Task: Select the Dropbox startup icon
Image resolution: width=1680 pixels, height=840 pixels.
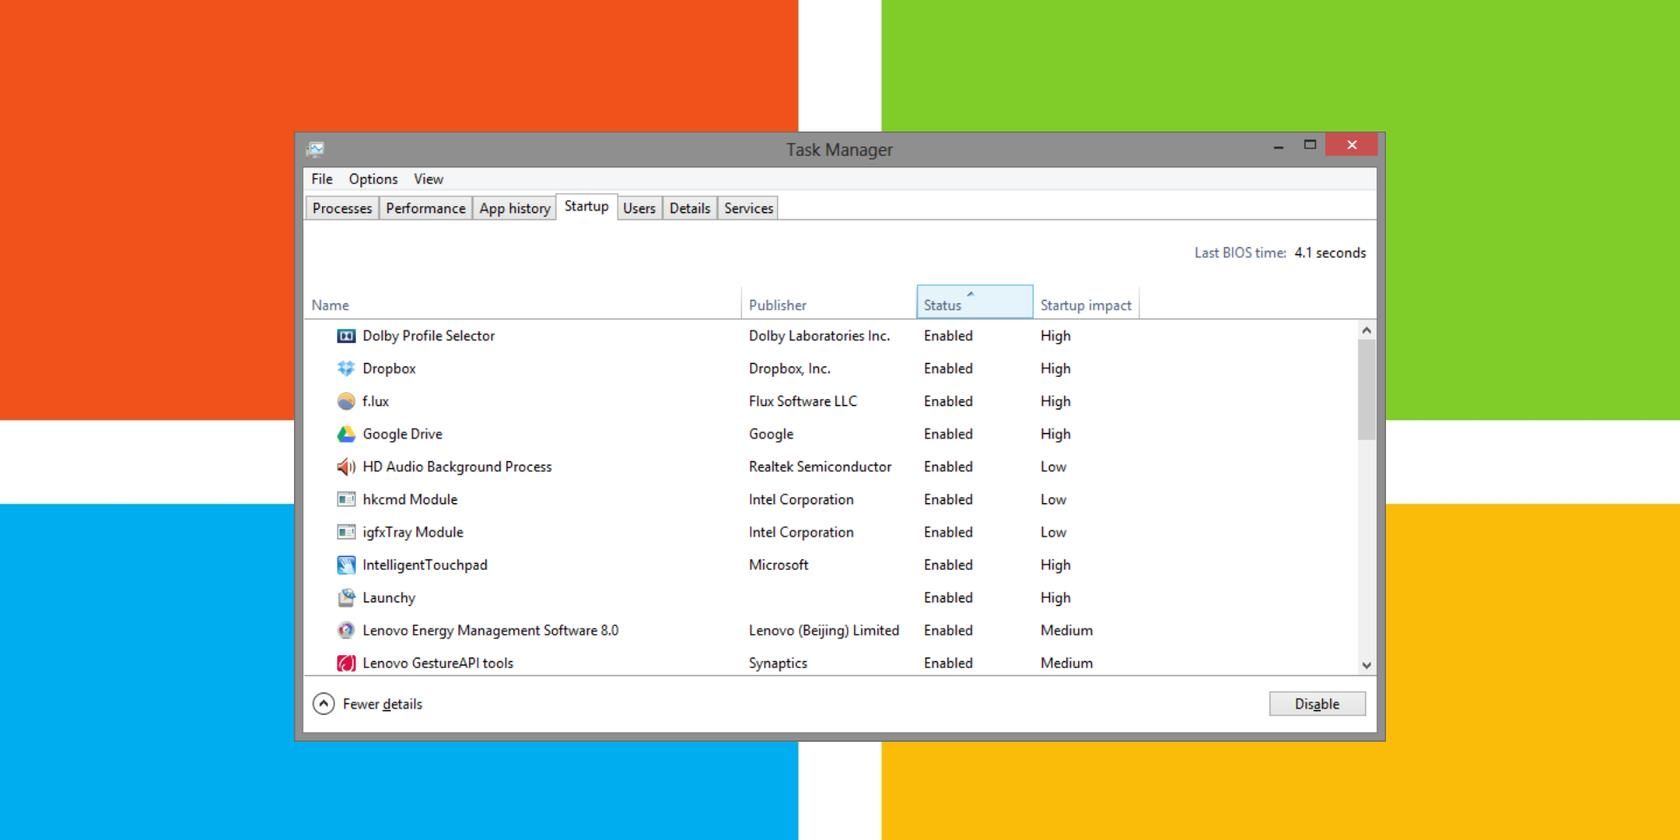Action: (x=346, y=369)
